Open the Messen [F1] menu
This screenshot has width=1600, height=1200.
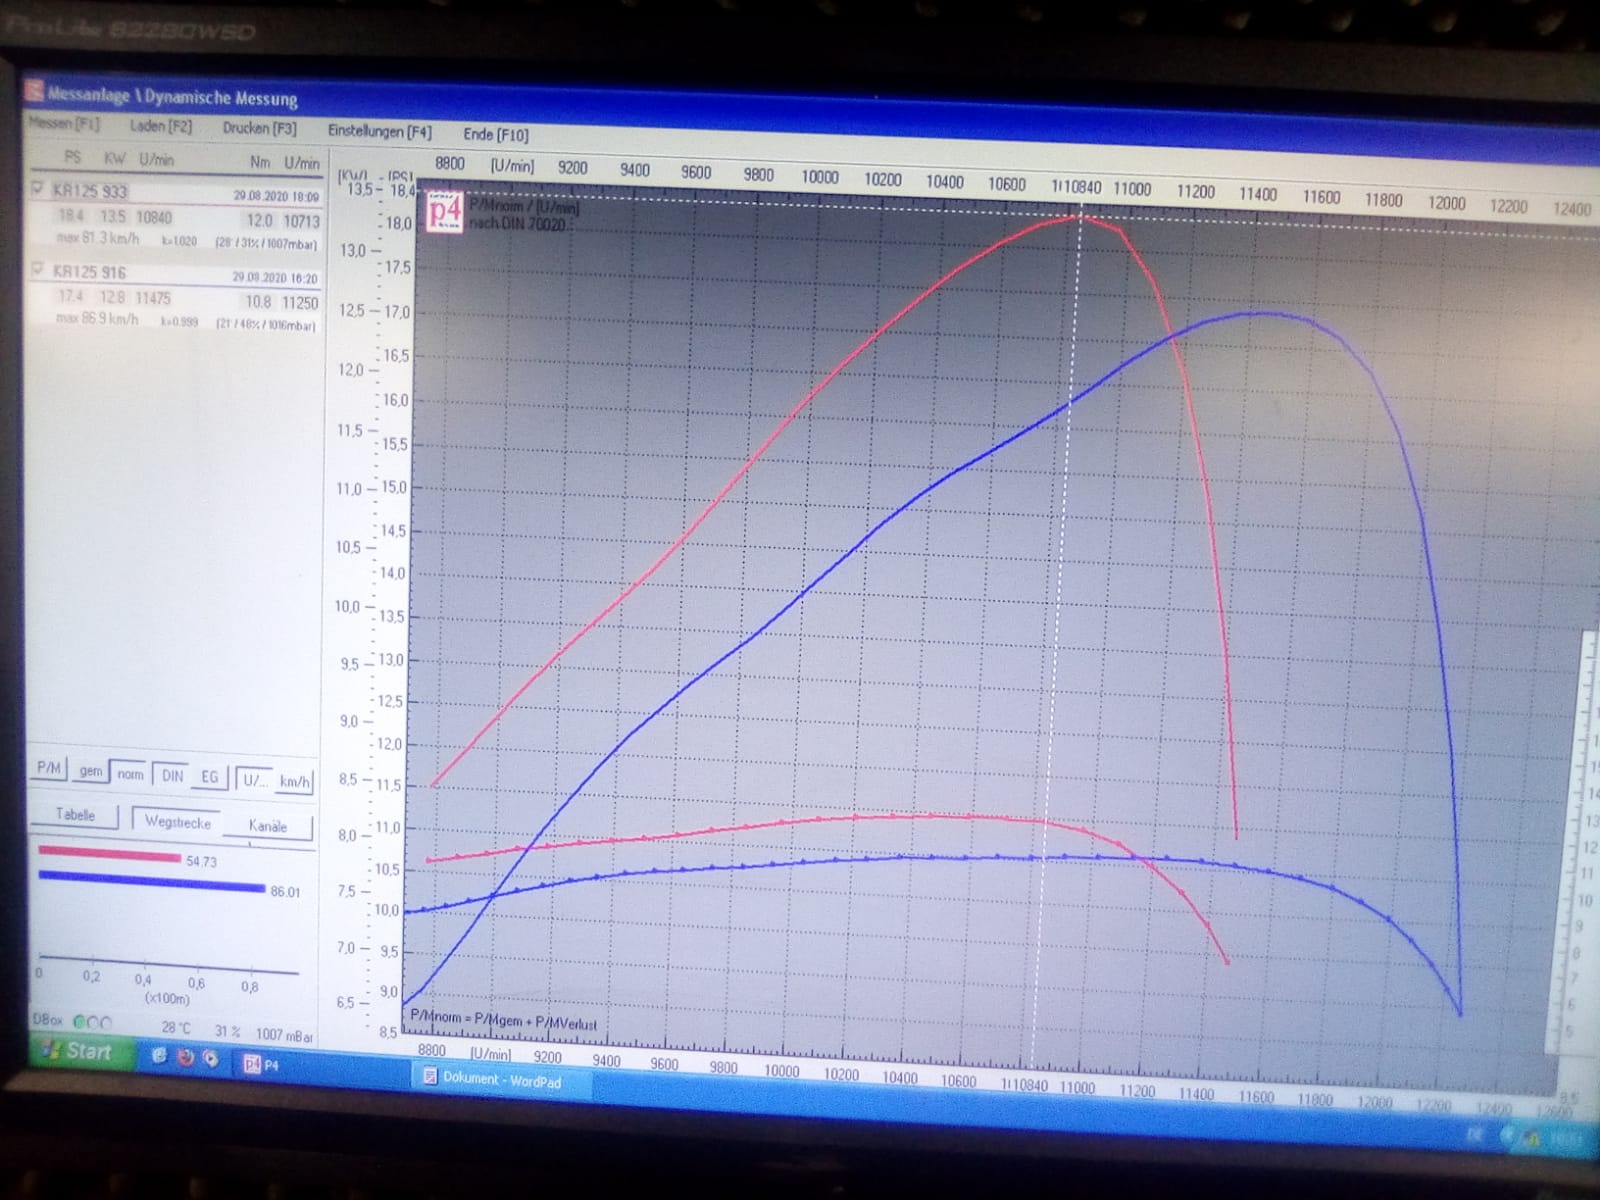[x=64, y=123]
